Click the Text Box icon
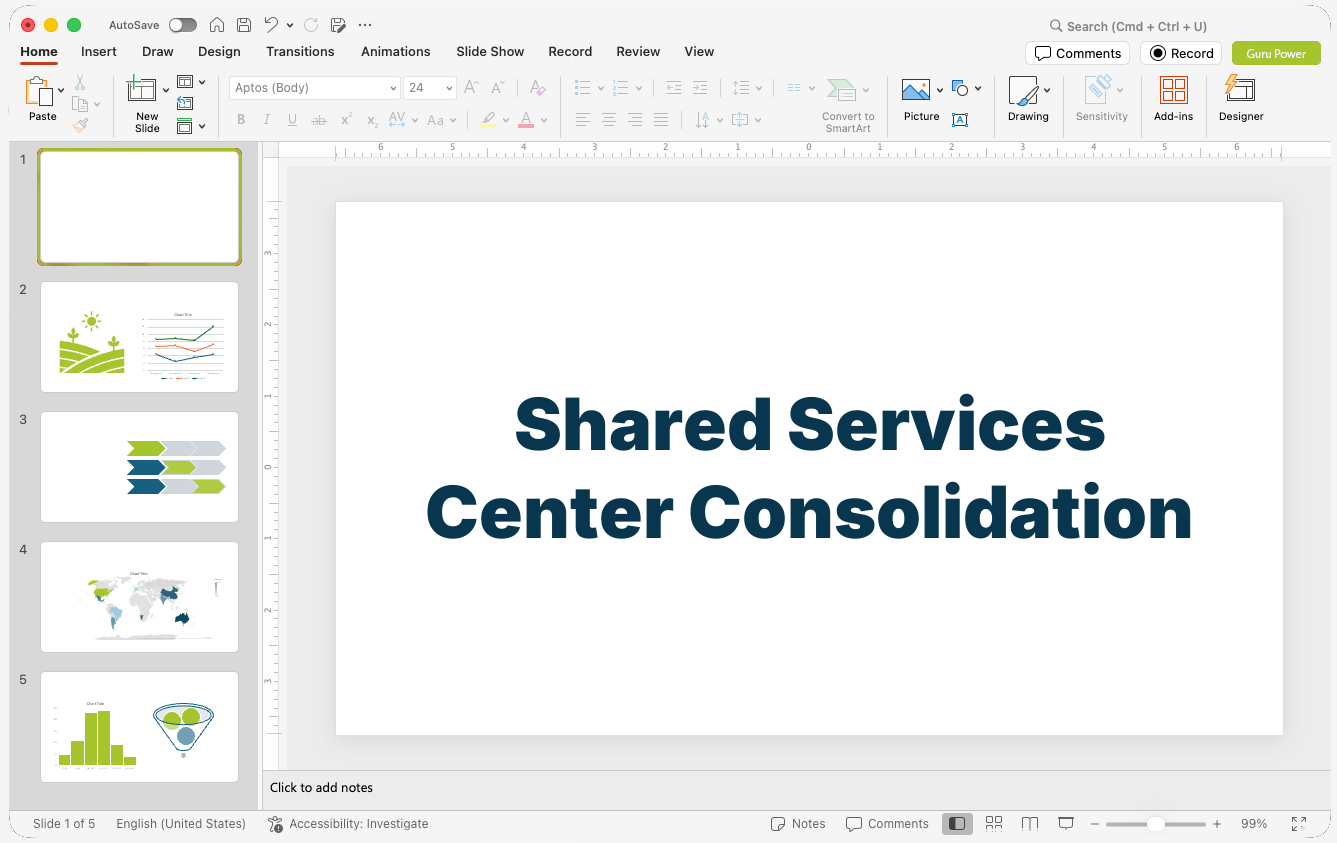The width and height of the screenshot is (1337, 843). pyautogui.click(x=960, y=120)
